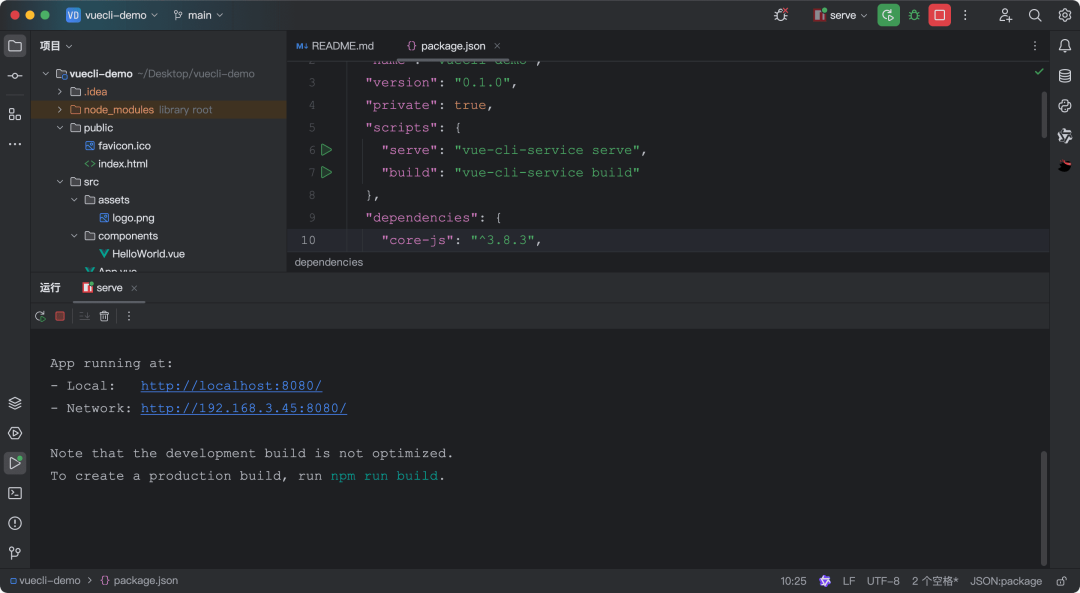This screenshot has width=1080, height=593.
Task: Go to line via 10:25 indicator
Action: pyautogui.click(x=793, y=581)
